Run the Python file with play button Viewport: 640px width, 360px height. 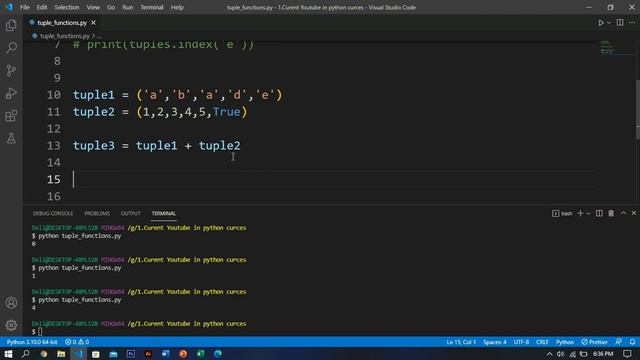tap(601, 23)
